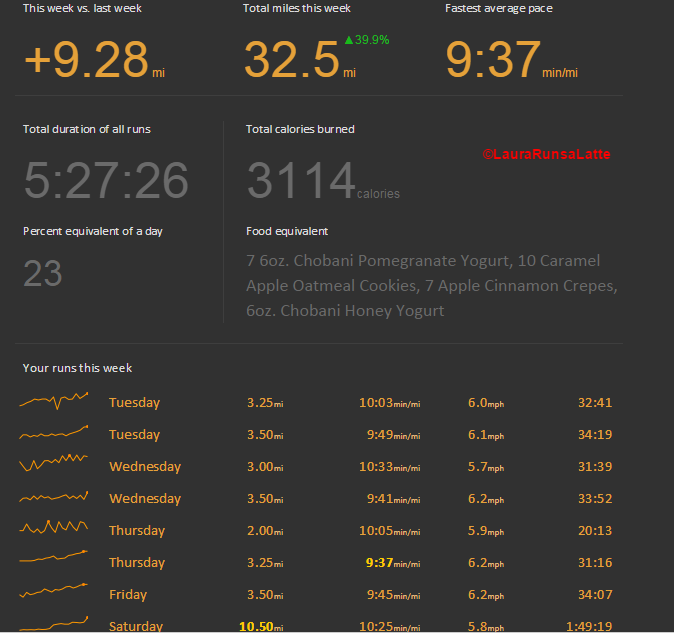Select the sparkline for Thursday's 31:16 run
Screen dimensions: 674x633
point(53,561)
